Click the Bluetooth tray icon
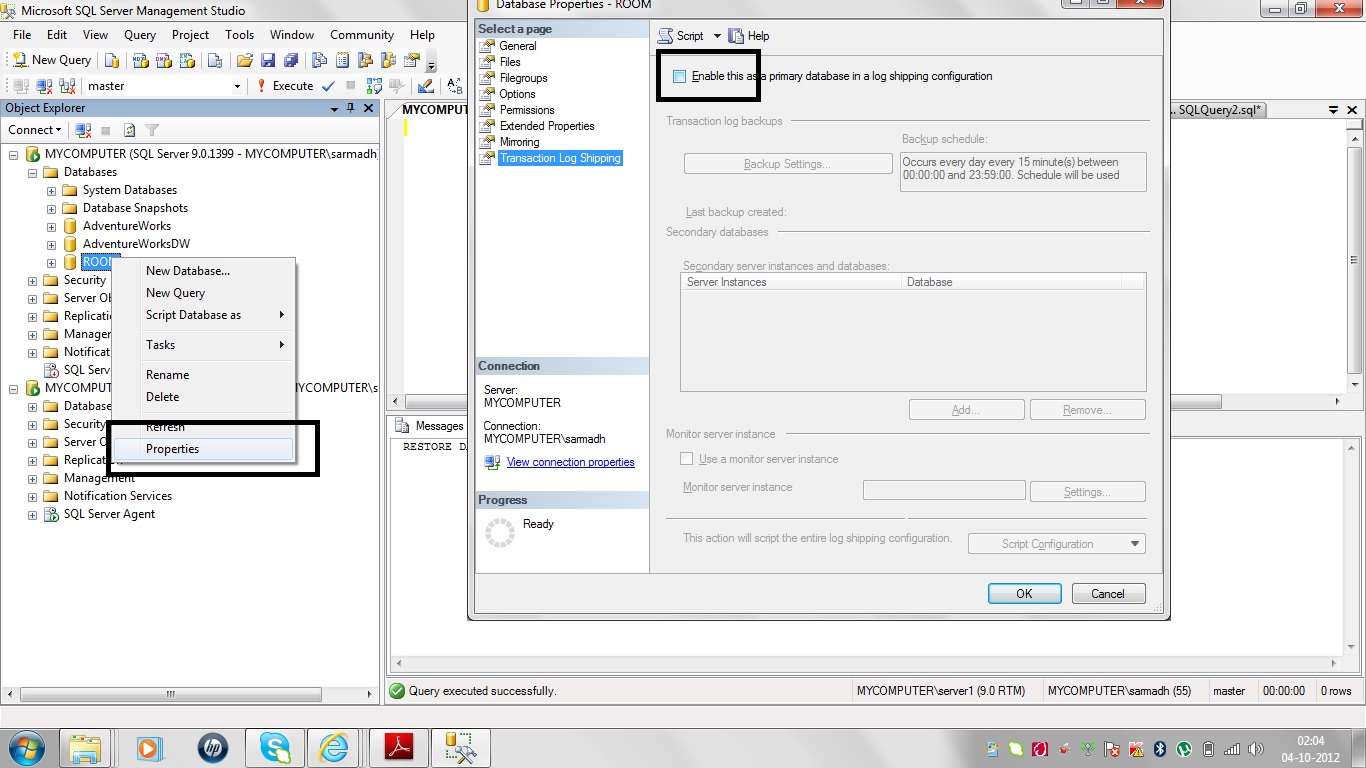This screenshot has height=768, width=1366. coord(1161,748)
